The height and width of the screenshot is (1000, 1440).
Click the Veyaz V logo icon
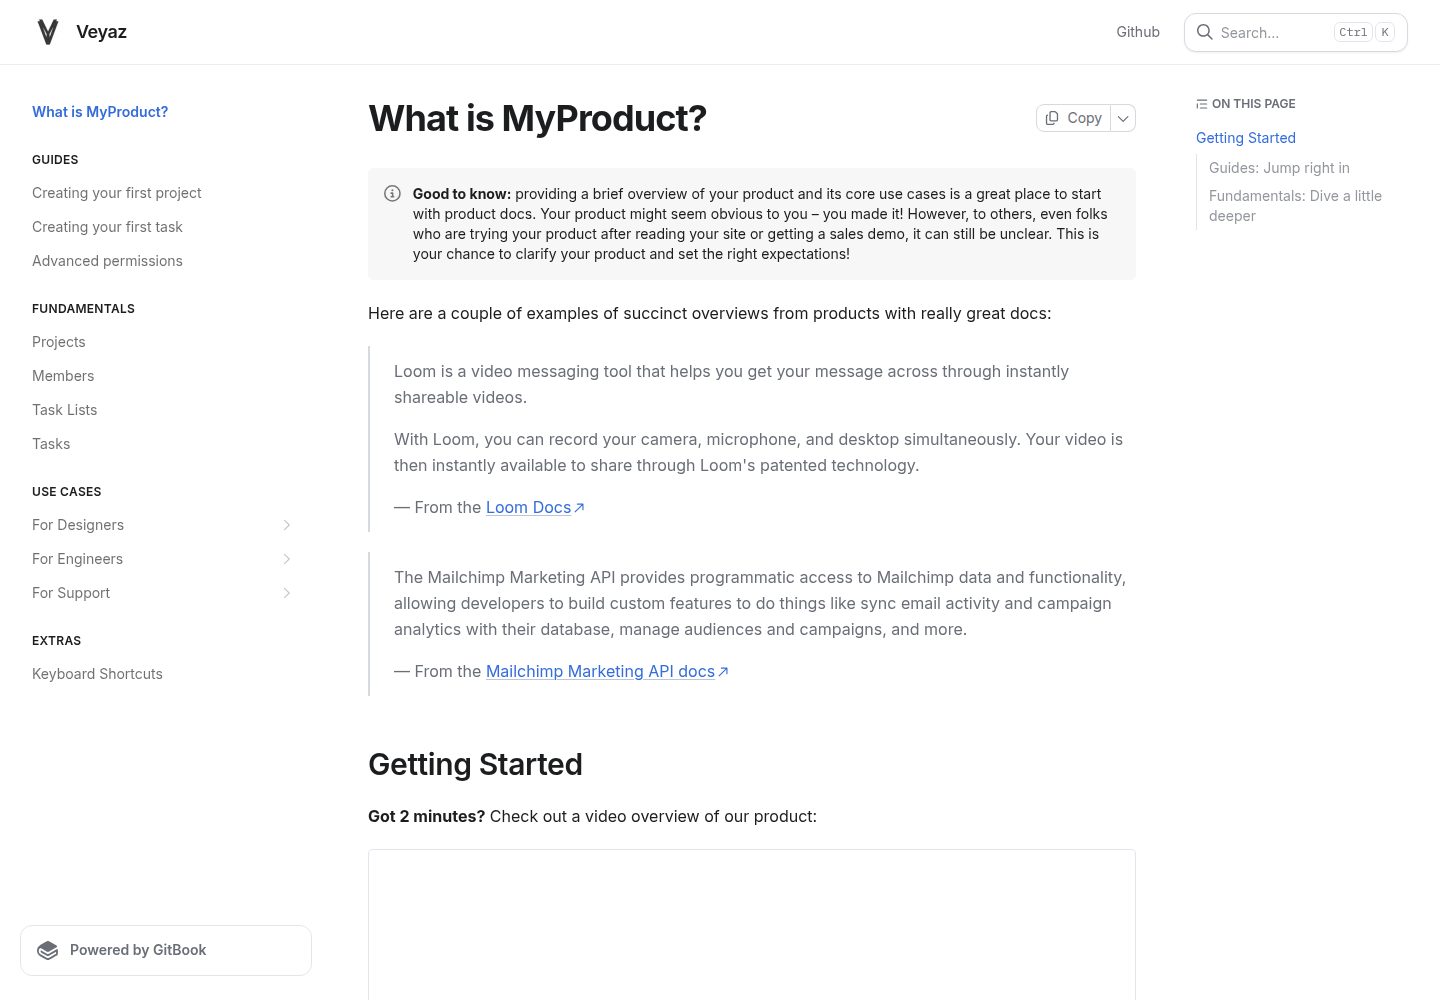click(x=48, y=32)
